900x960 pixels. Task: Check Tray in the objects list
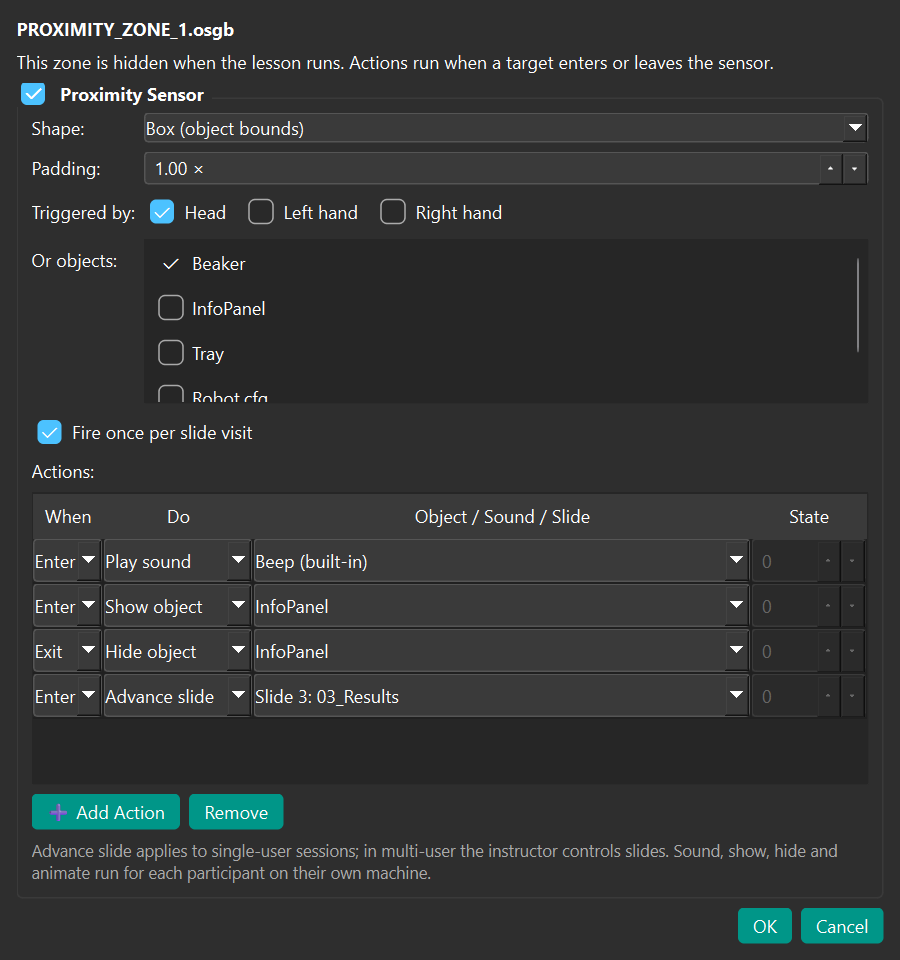tap(171, 353)
